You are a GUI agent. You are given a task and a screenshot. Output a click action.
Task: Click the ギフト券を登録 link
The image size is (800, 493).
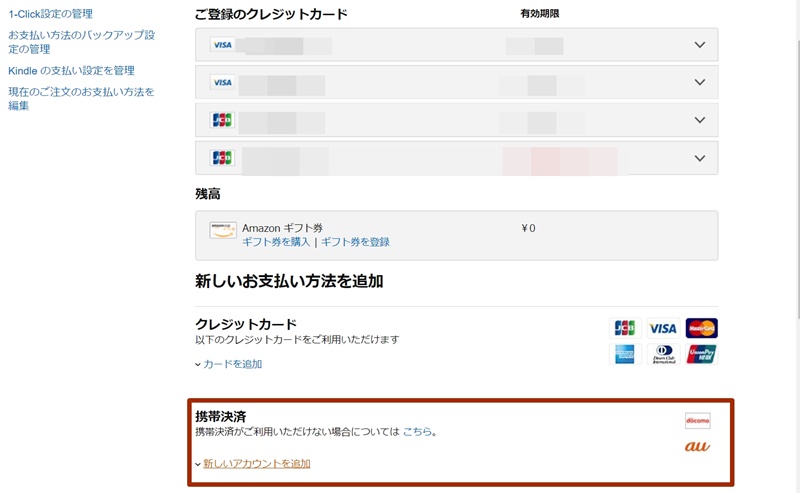[x=355, y=242]
